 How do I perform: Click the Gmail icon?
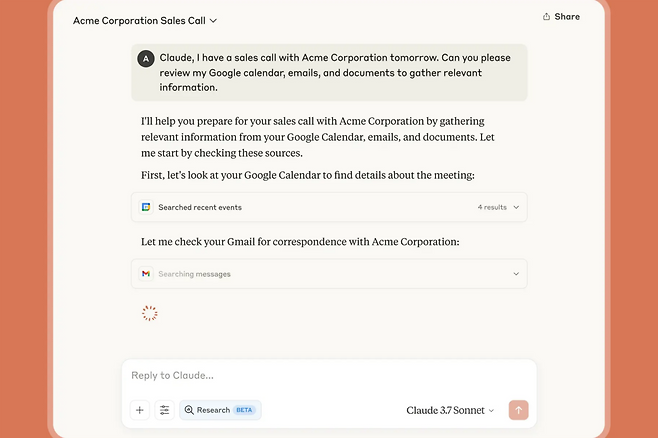pos(146,274)
